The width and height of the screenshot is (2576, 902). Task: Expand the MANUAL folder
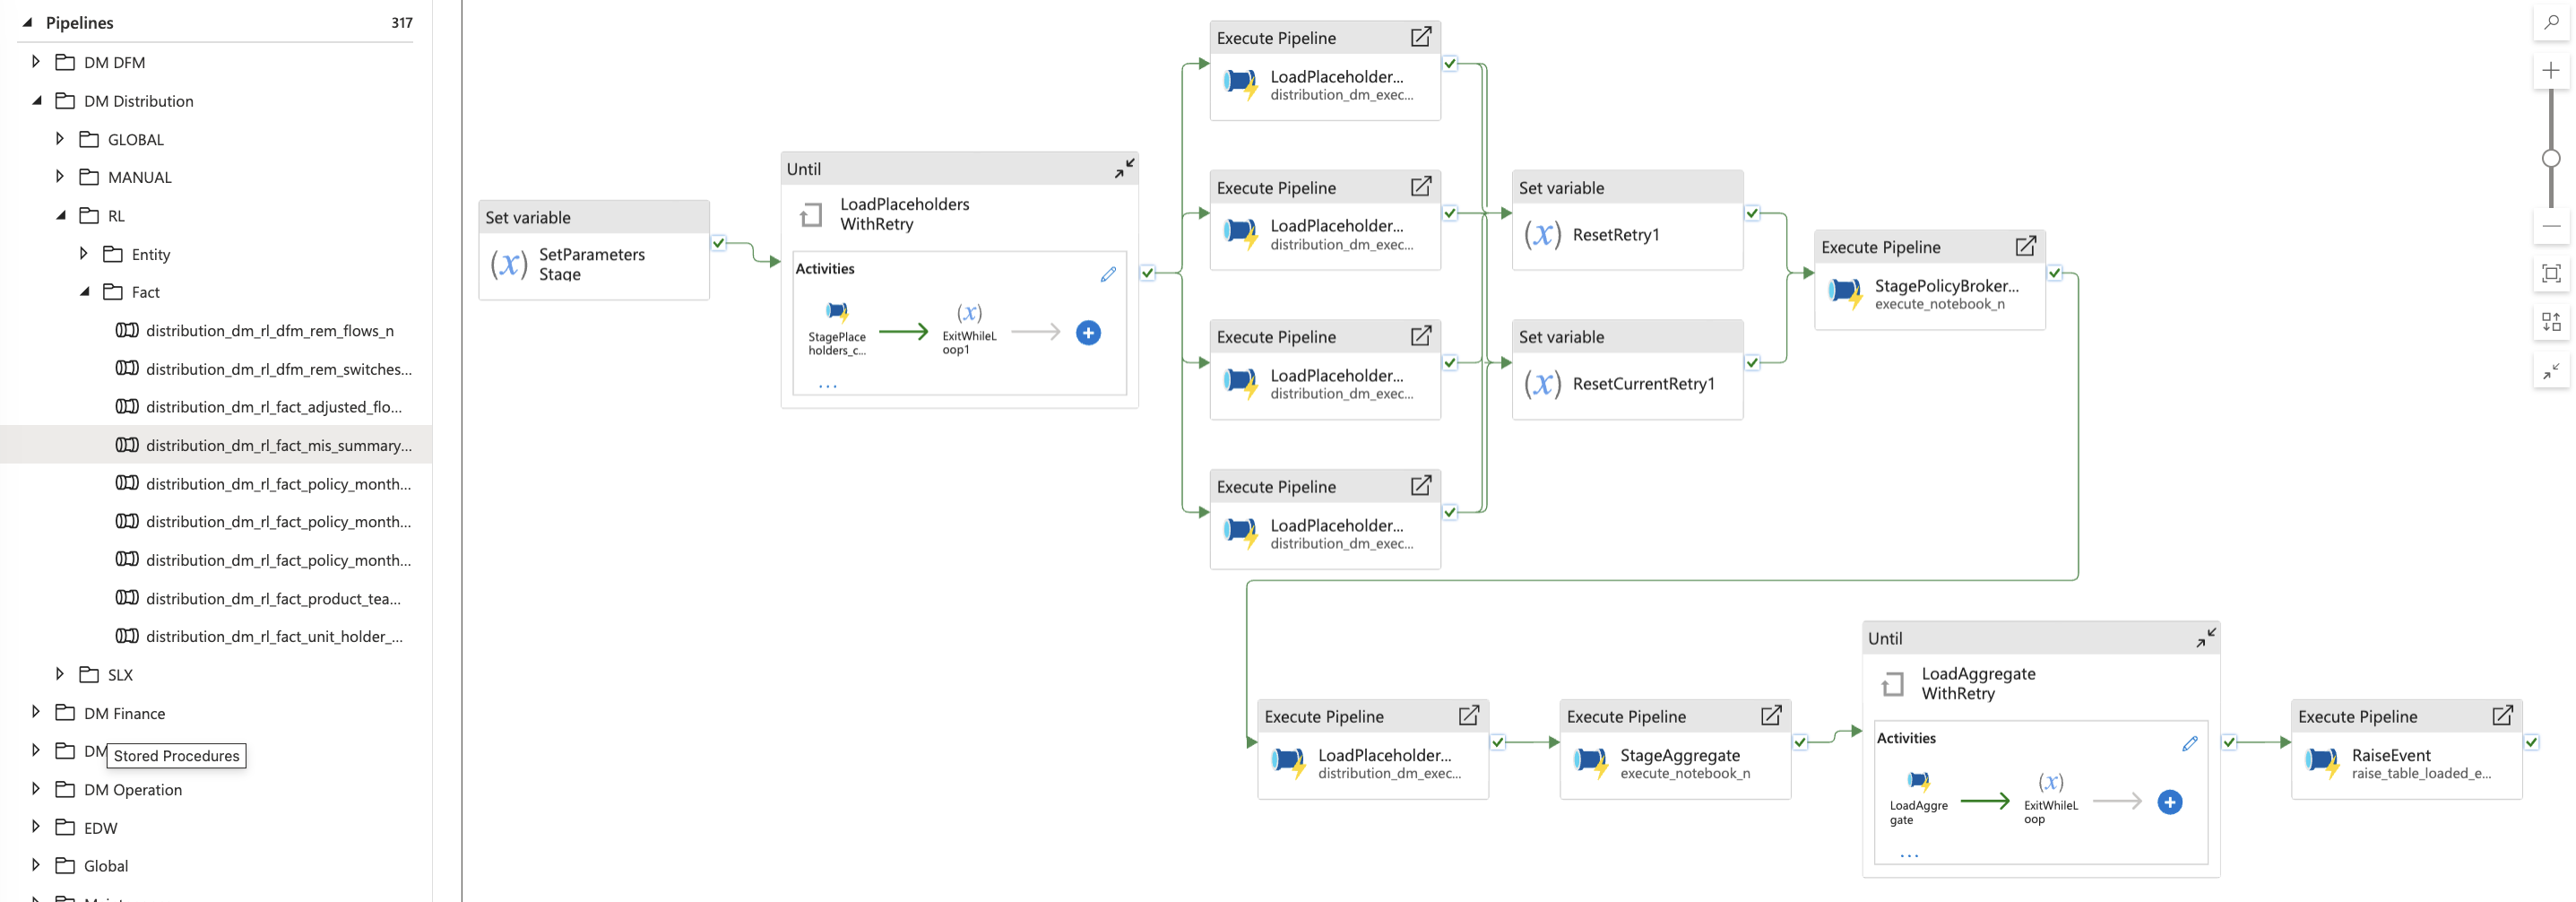pyautogui.click(x=60, y=177)
